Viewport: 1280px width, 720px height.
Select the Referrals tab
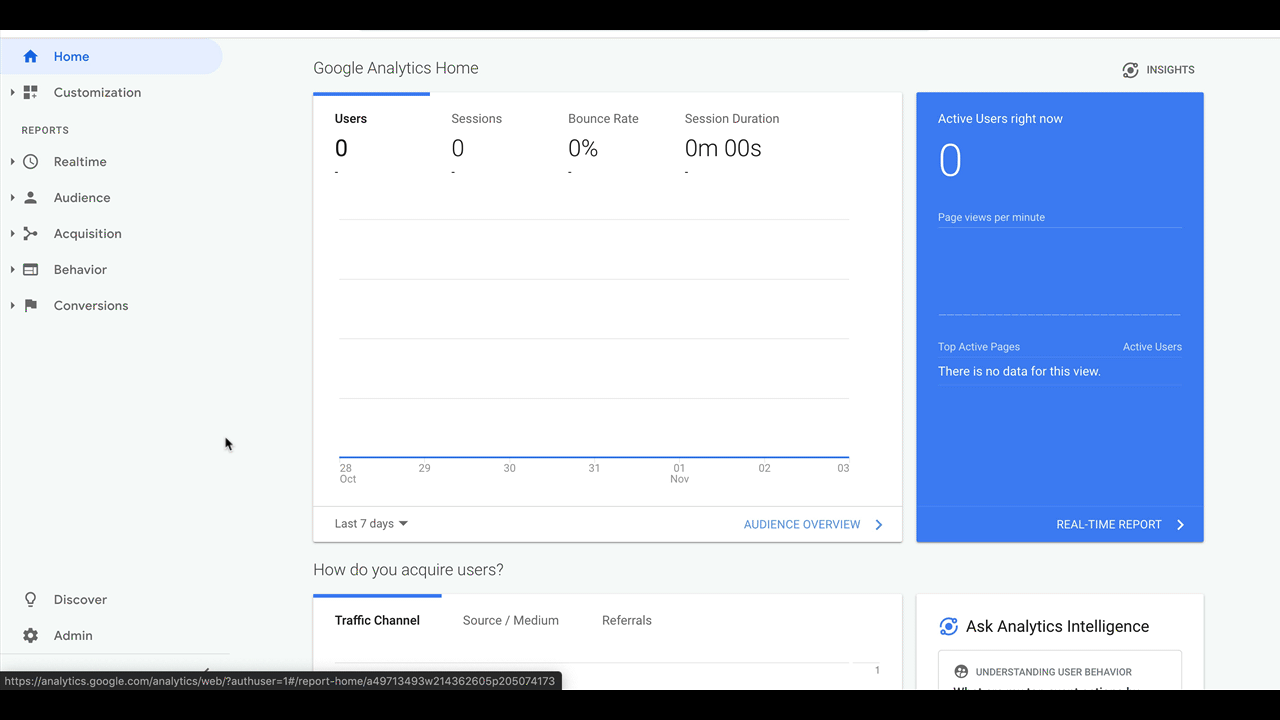point(626,620)
